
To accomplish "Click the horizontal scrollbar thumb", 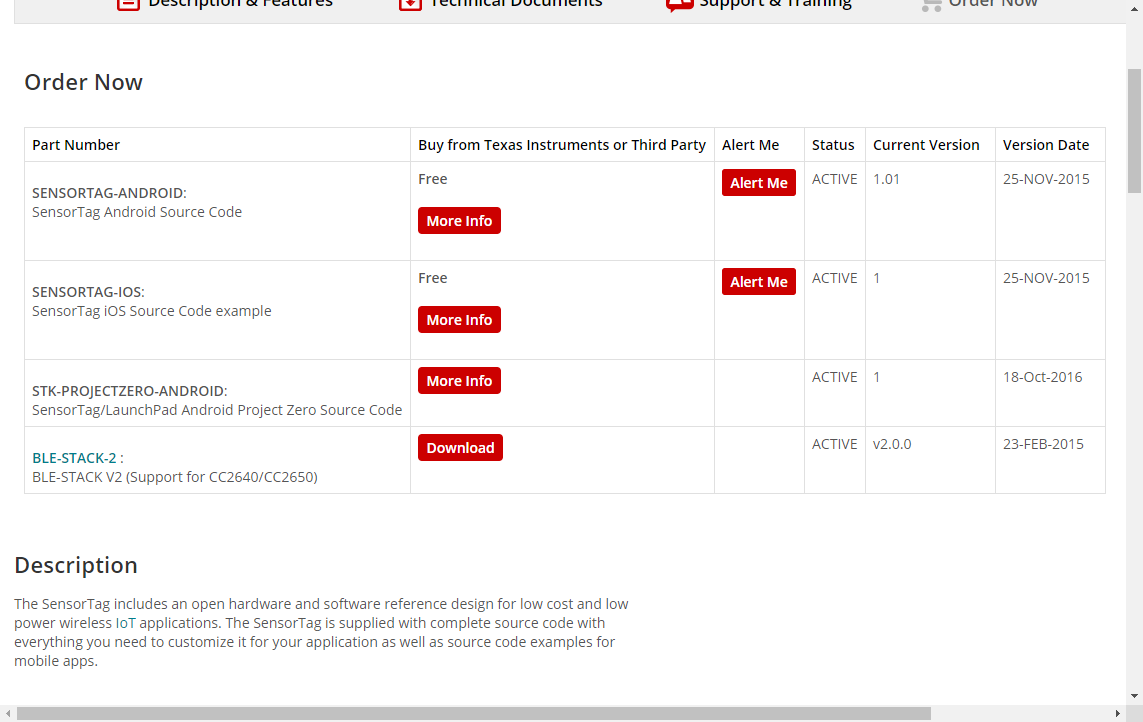I will [473, 713].
